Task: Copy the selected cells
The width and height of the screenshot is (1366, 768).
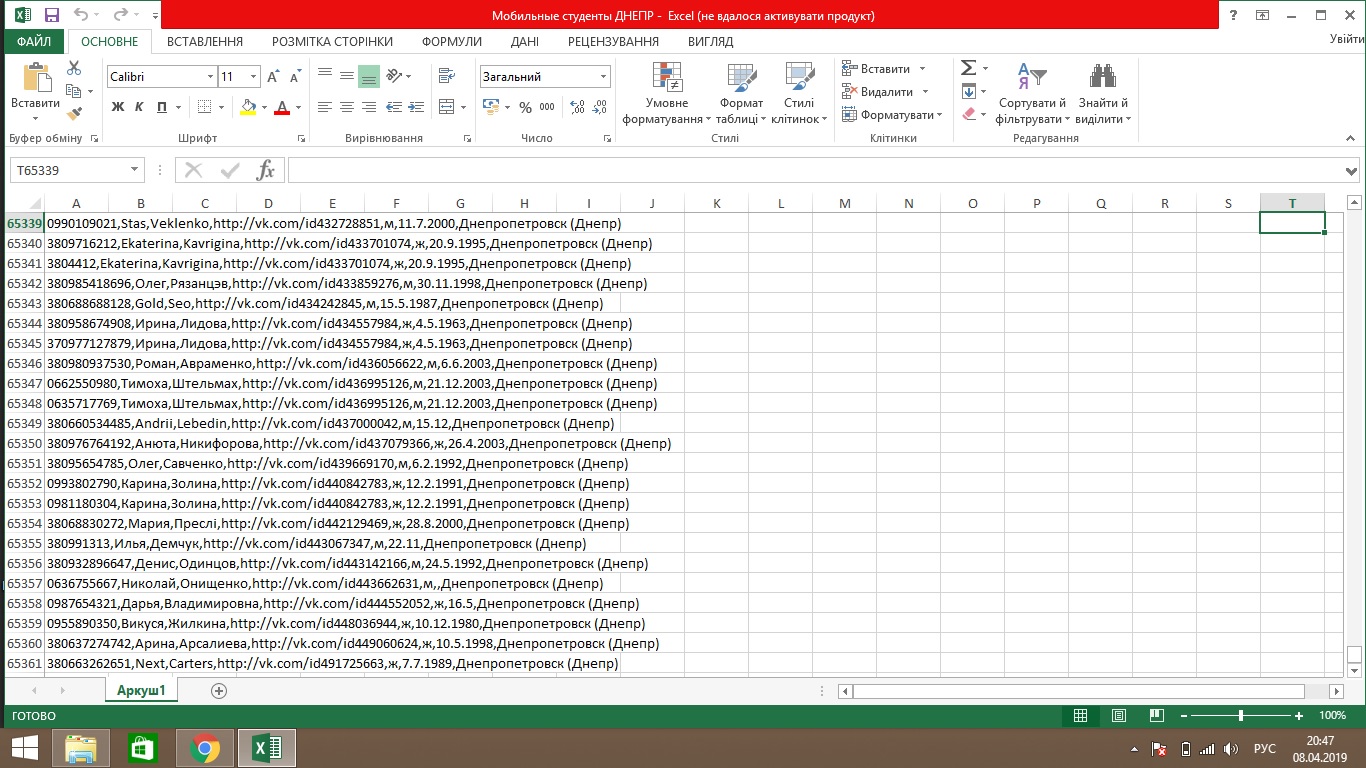Action: tap(74, 91)
